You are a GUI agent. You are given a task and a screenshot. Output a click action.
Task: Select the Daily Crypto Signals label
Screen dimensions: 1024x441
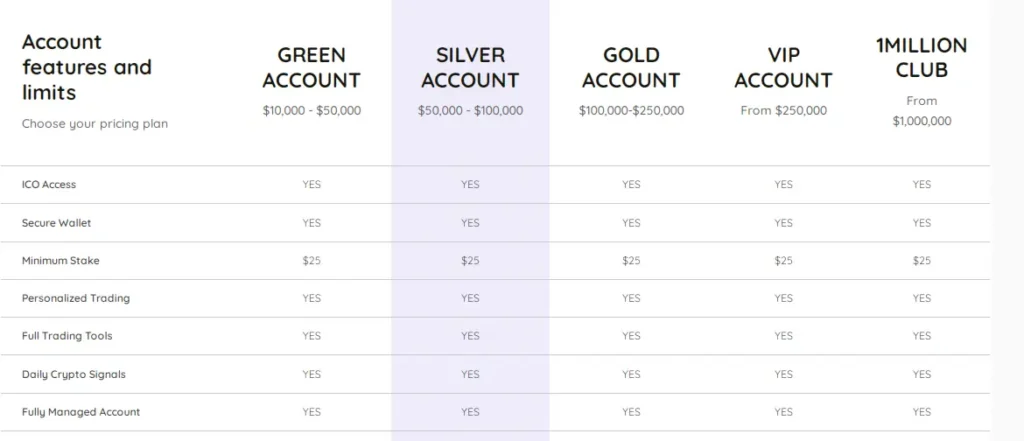(x=74, y=374)
